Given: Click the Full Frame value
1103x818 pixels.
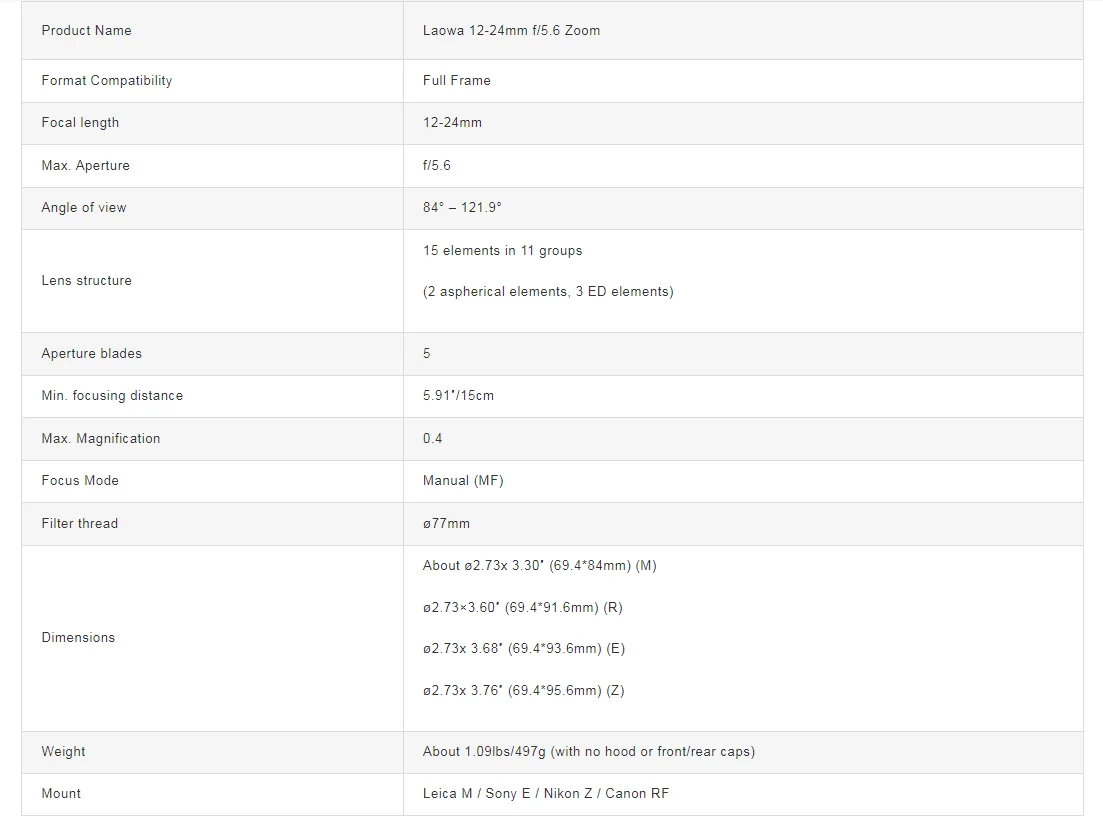Looking at the screenshot, I should 456,80.
